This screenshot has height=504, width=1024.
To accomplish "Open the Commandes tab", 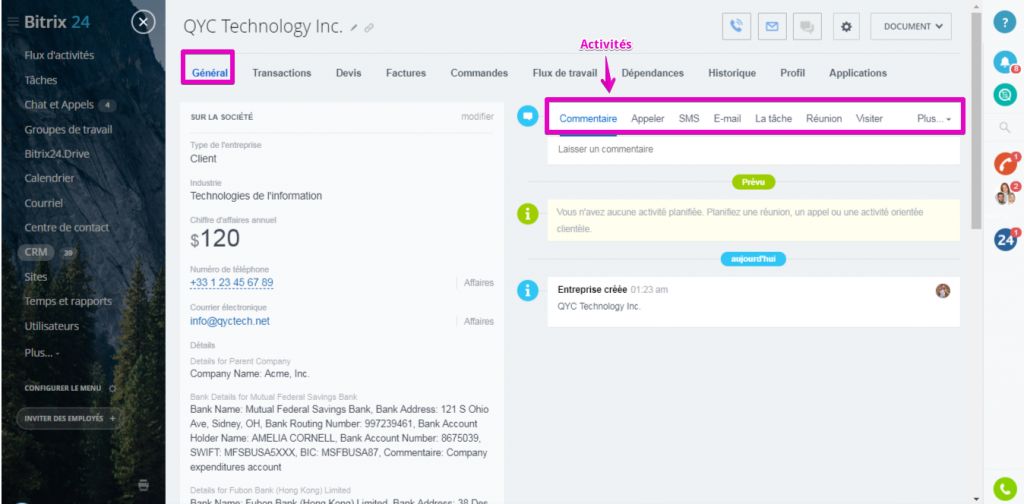I will (479, 73).
